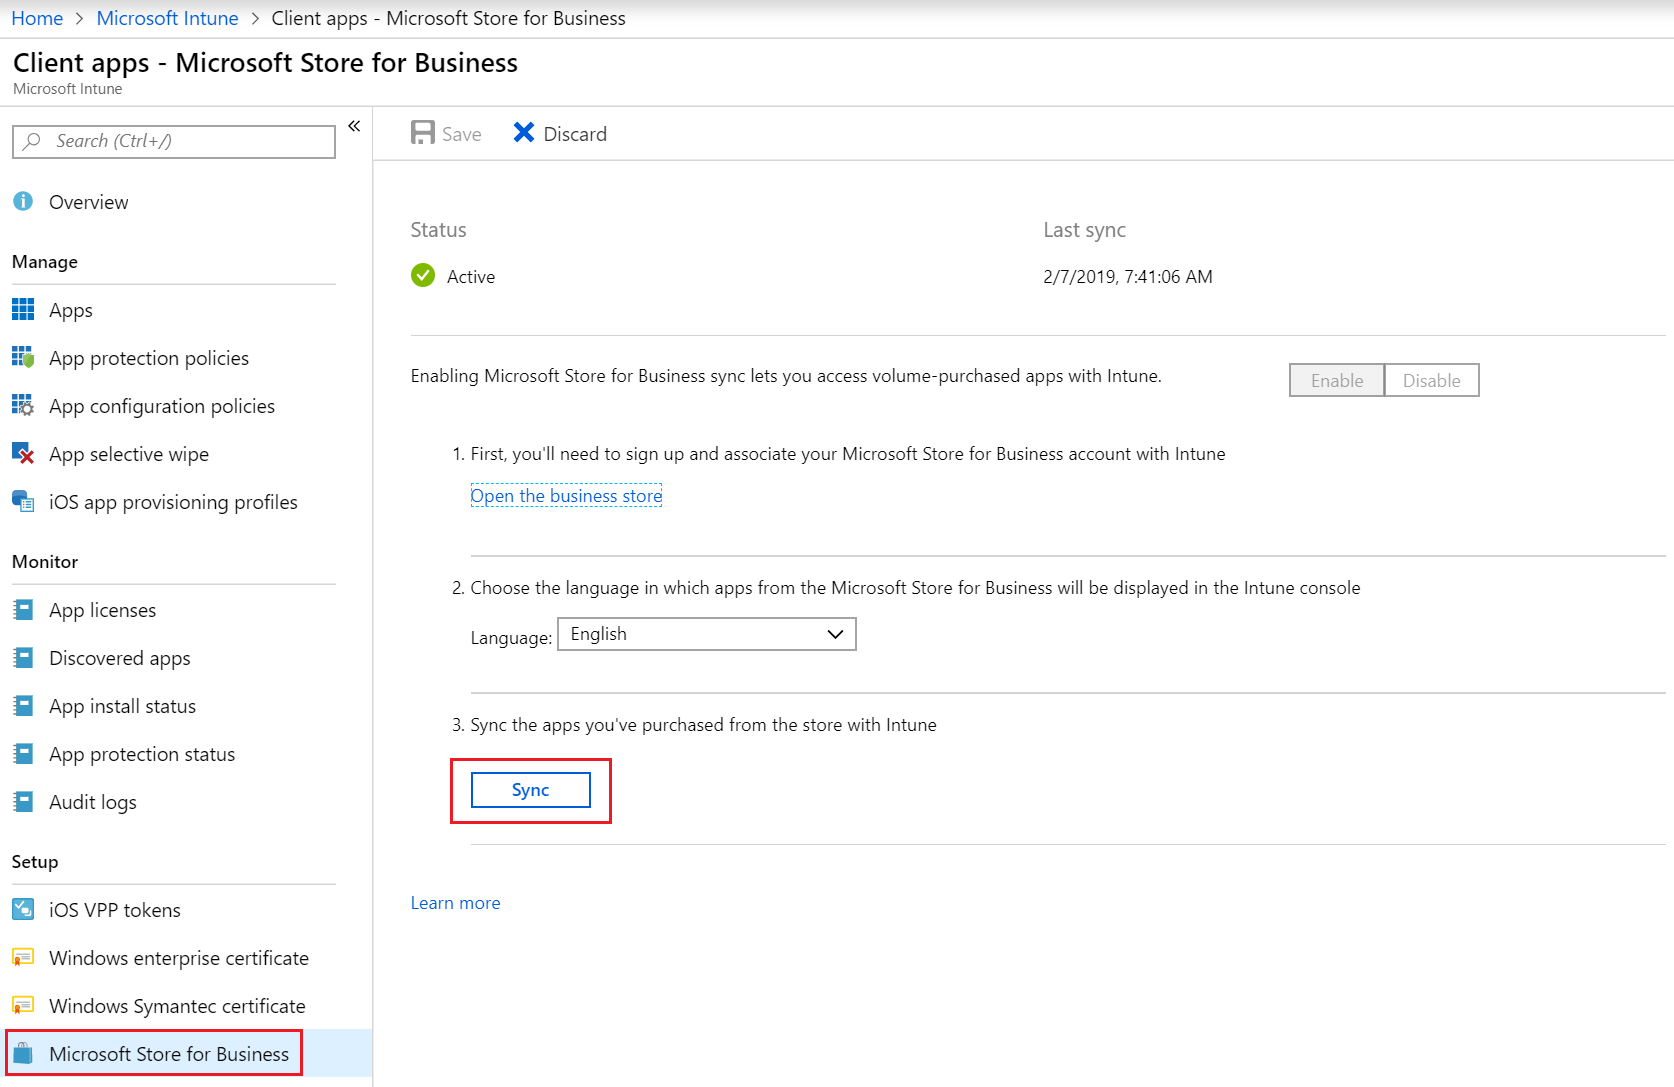Toggle Store for Business sync to Disable
The height and width of the screenshot is (1087, 1674).
(x=1431, y=381)
